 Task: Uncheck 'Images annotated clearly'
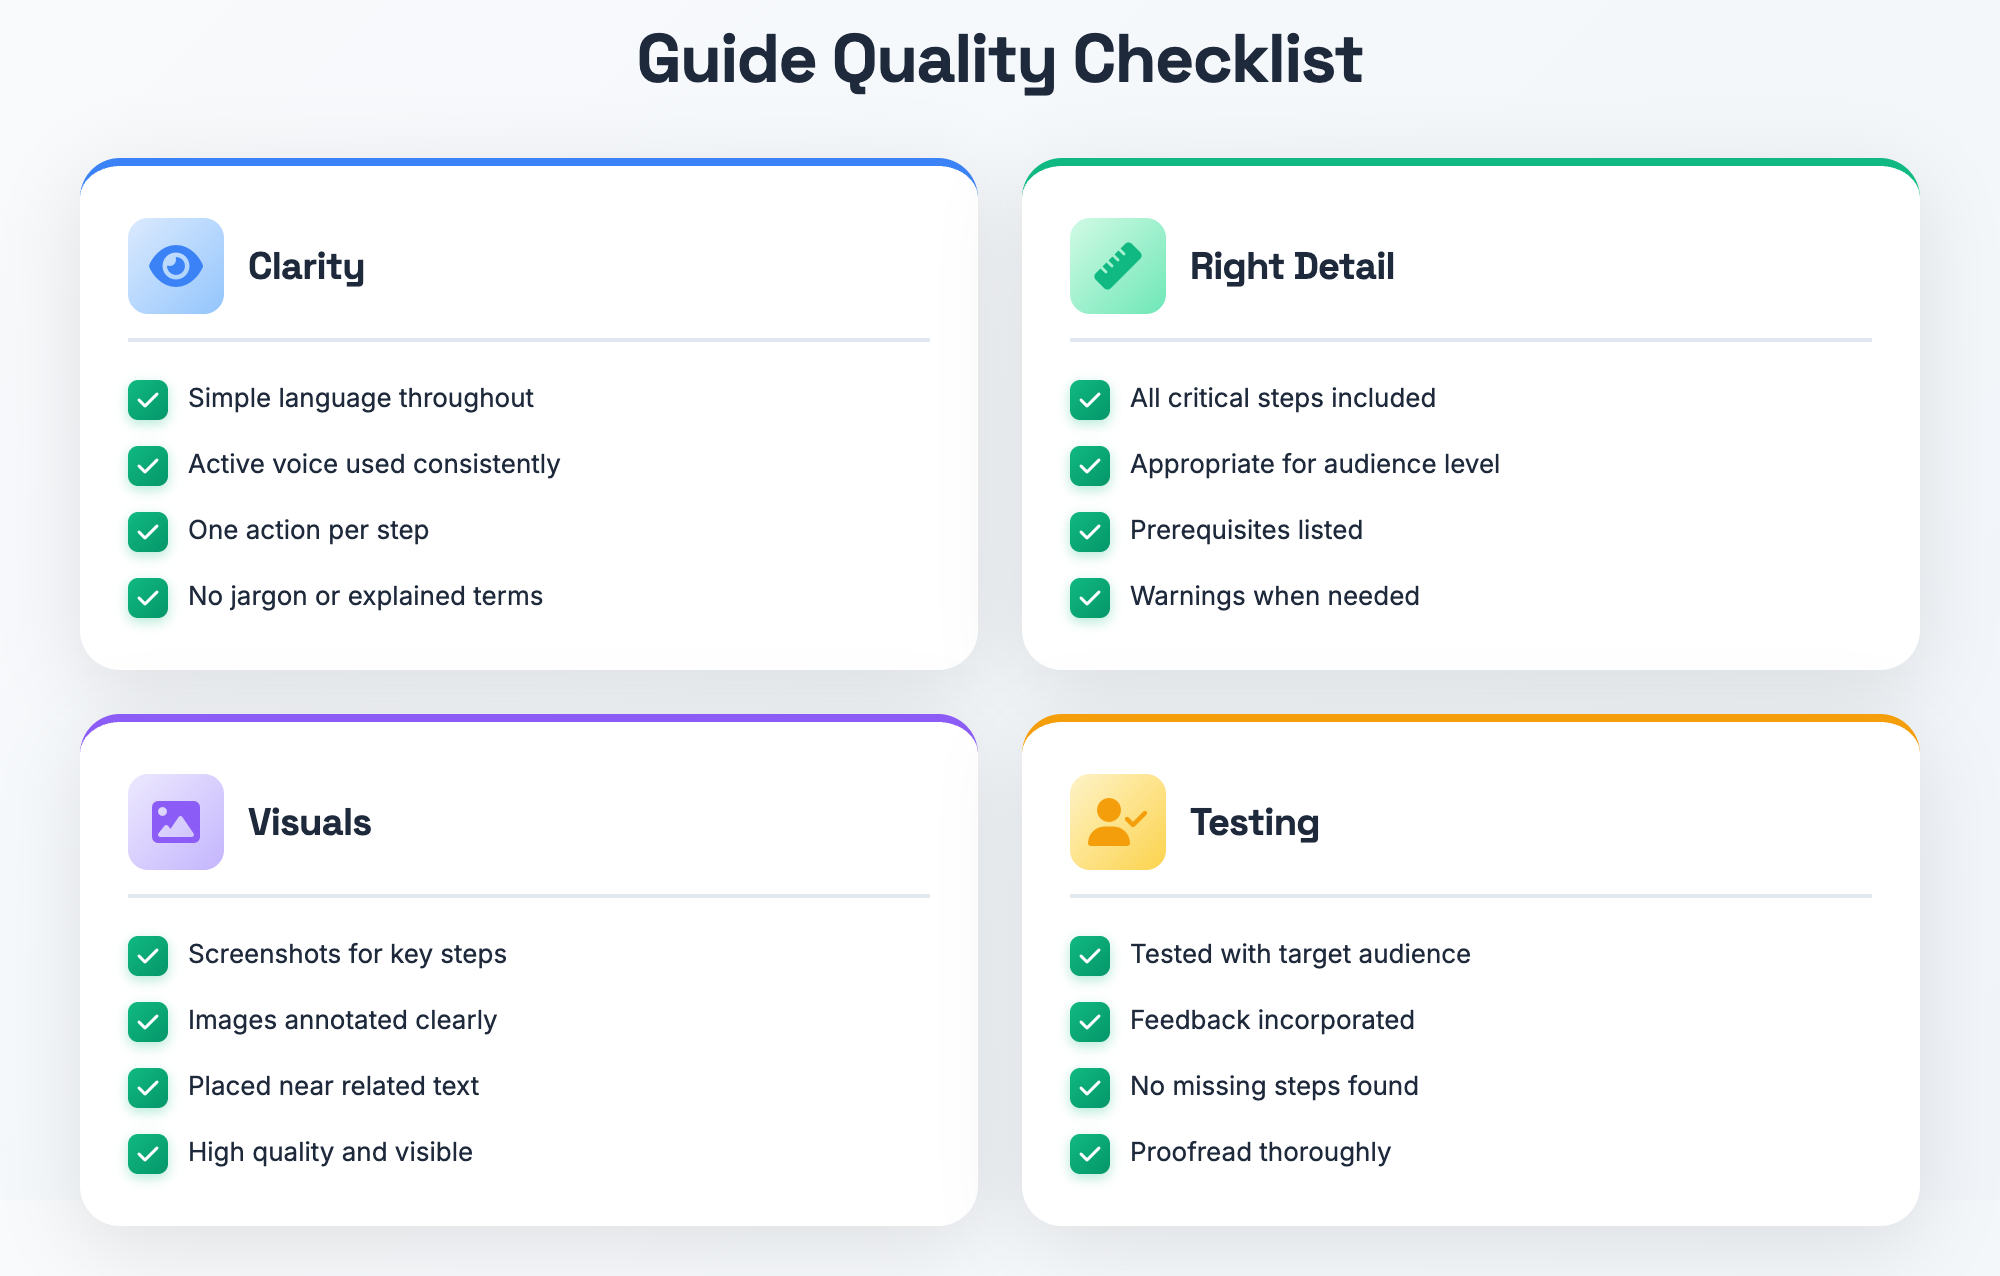pyautogui.click(x=148, y=1022)
